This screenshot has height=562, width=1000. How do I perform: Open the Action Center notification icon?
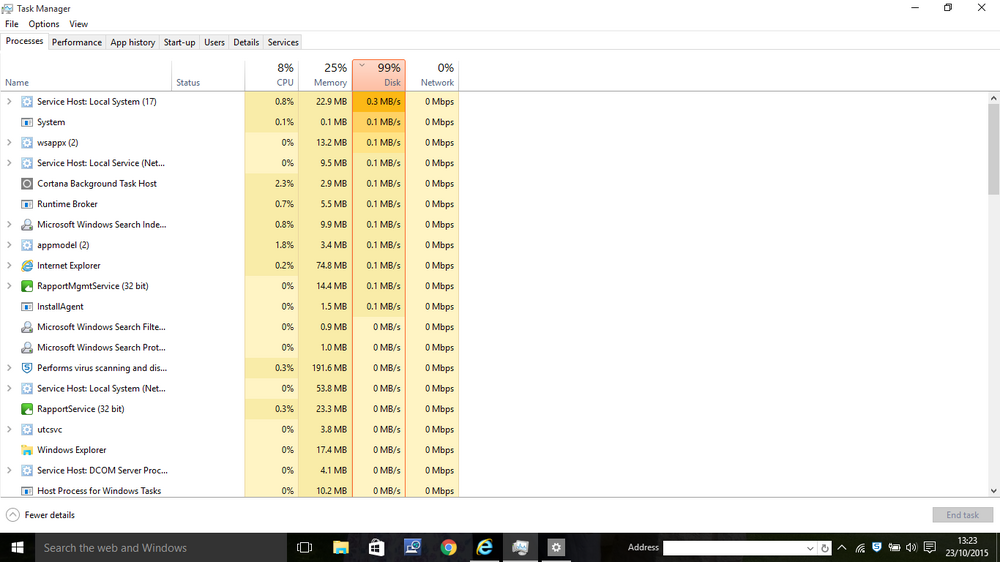[x=930, y=547]
